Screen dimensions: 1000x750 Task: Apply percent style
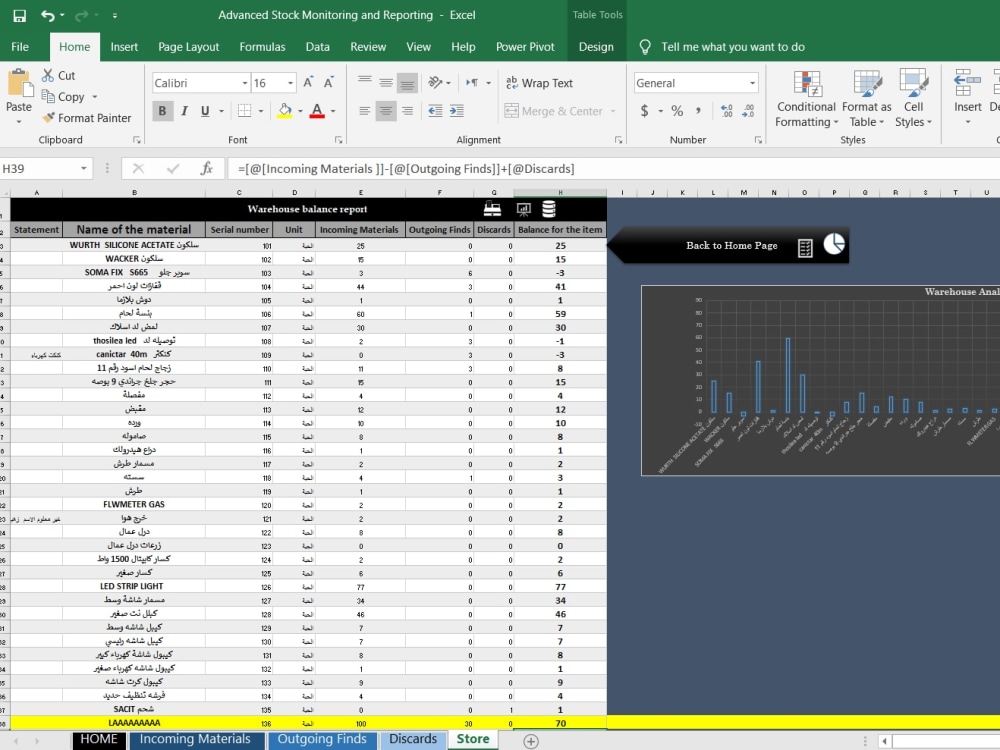677,111
